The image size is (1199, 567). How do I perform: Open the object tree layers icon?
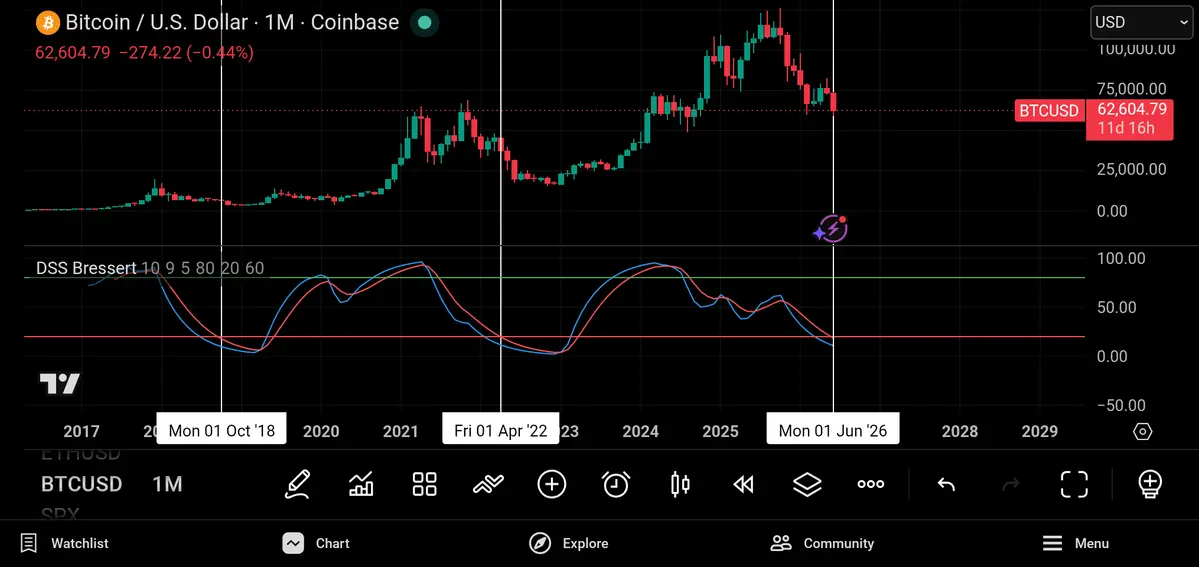807,484
